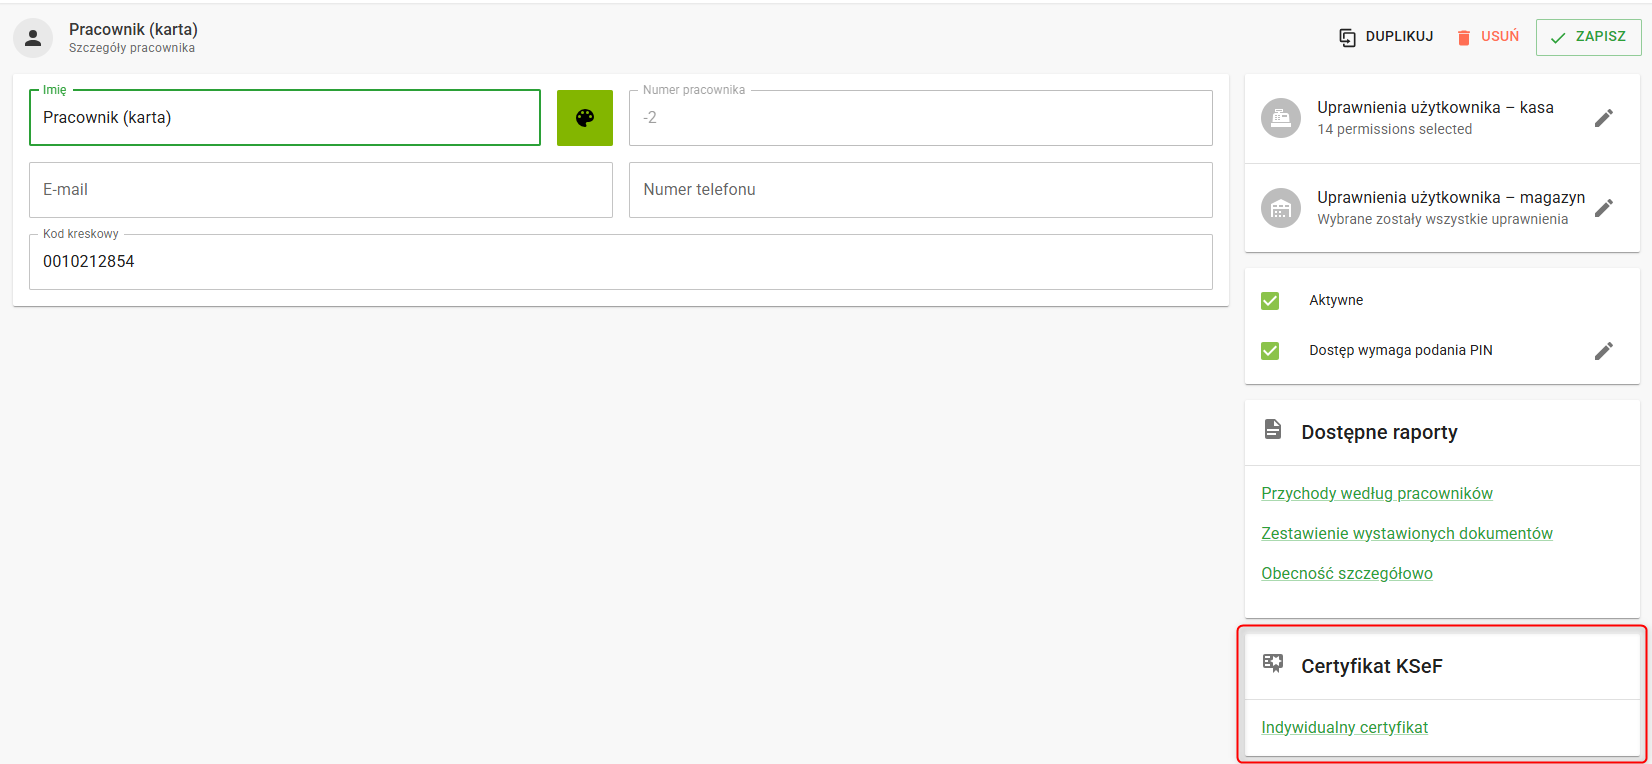Save changes with the ZAPISZ button

(1588, 37)
